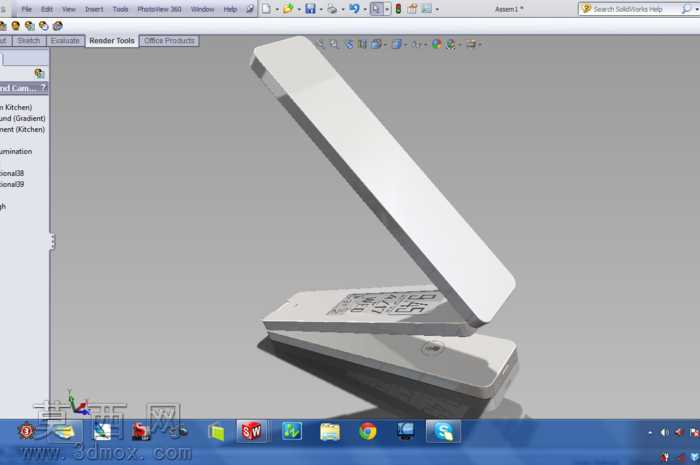This screenshot has height=465, width=700.
Task: Click the second render sphere icon
Action: tap(16, 26)
